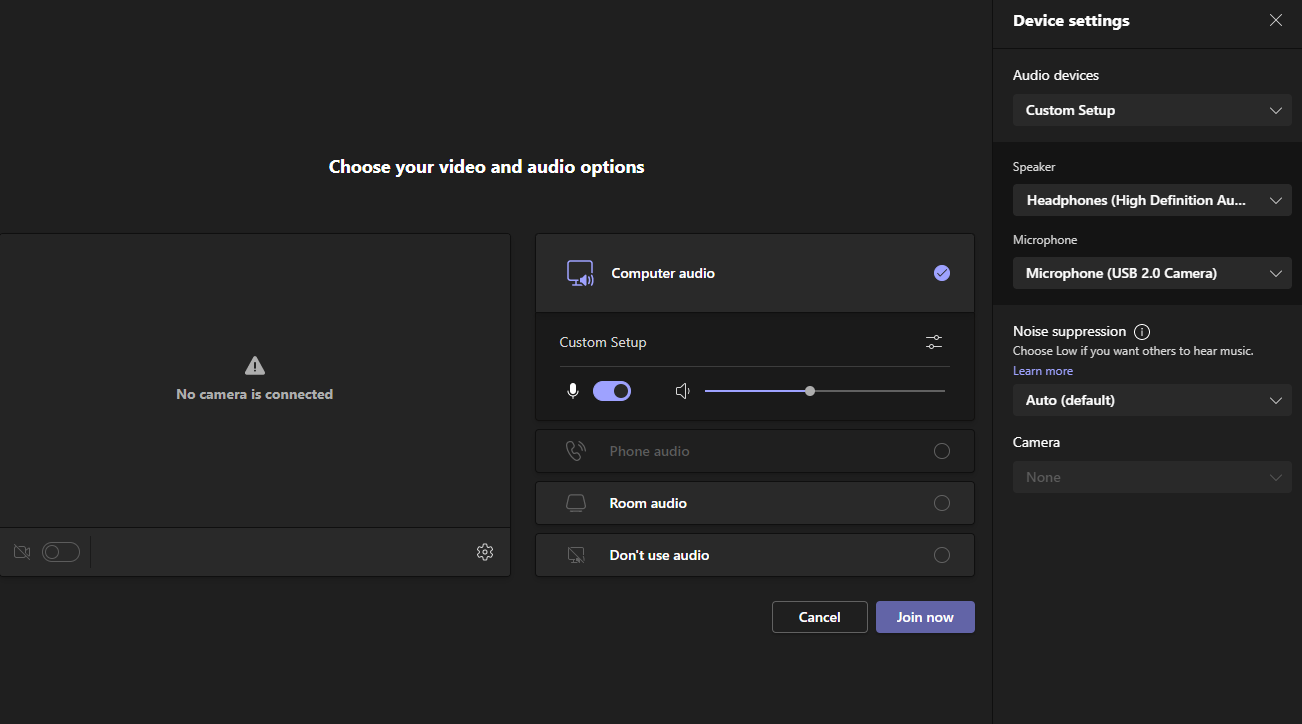Expand the Noise suppression Auto dropdown
1302x724 pixels.
(1152, 400)
